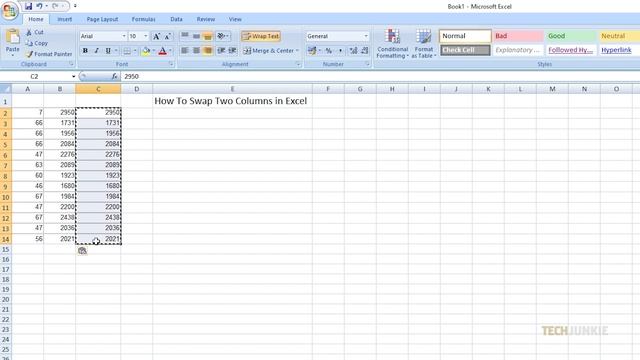Apply the Comma Style format

[x=340, y=51]
